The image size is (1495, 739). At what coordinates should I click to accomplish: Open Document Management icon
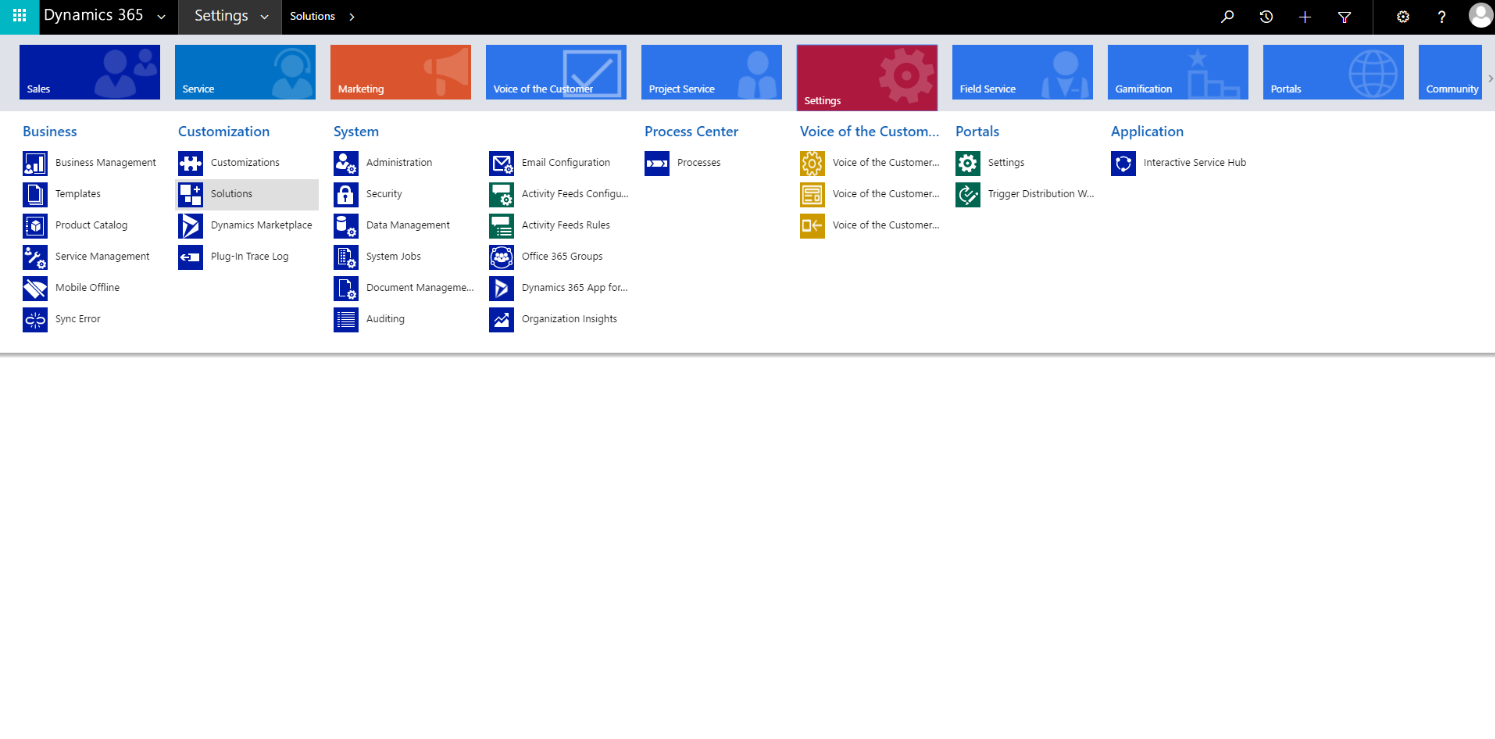tap(346, 288)
